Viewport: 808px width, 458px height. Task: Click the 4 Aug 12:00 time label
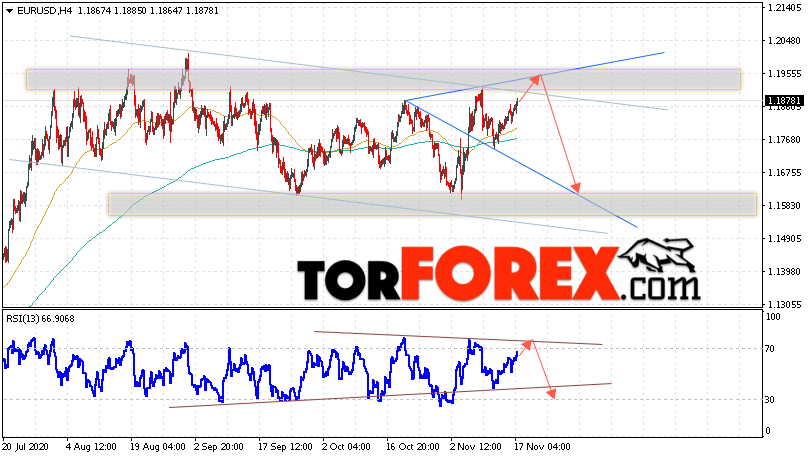[91, 447]
